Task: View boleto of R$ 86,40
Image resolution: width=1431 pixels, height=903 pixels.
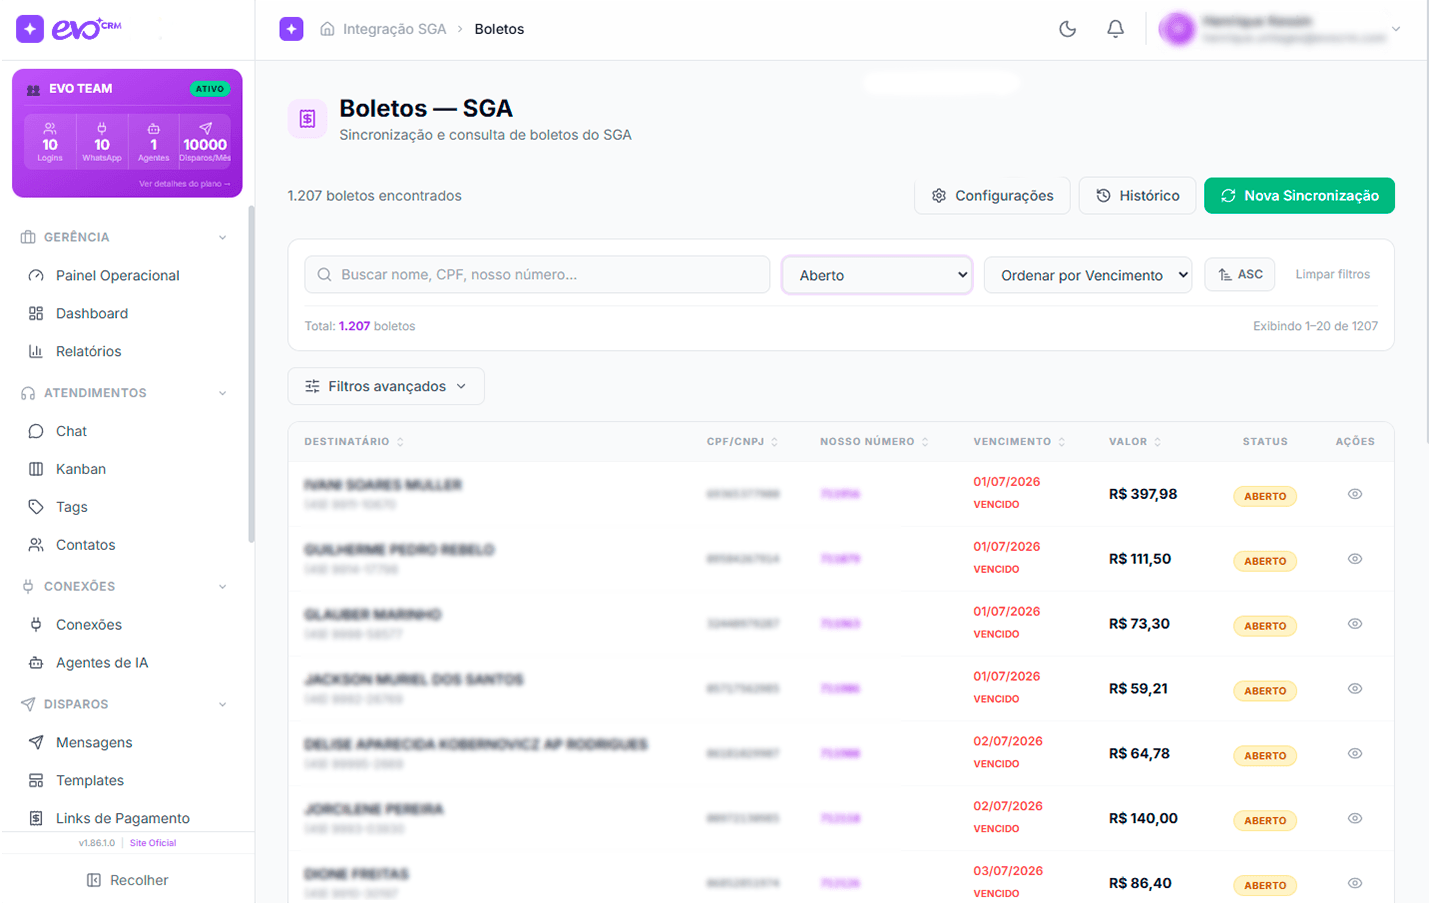Action: [1355, 884]
